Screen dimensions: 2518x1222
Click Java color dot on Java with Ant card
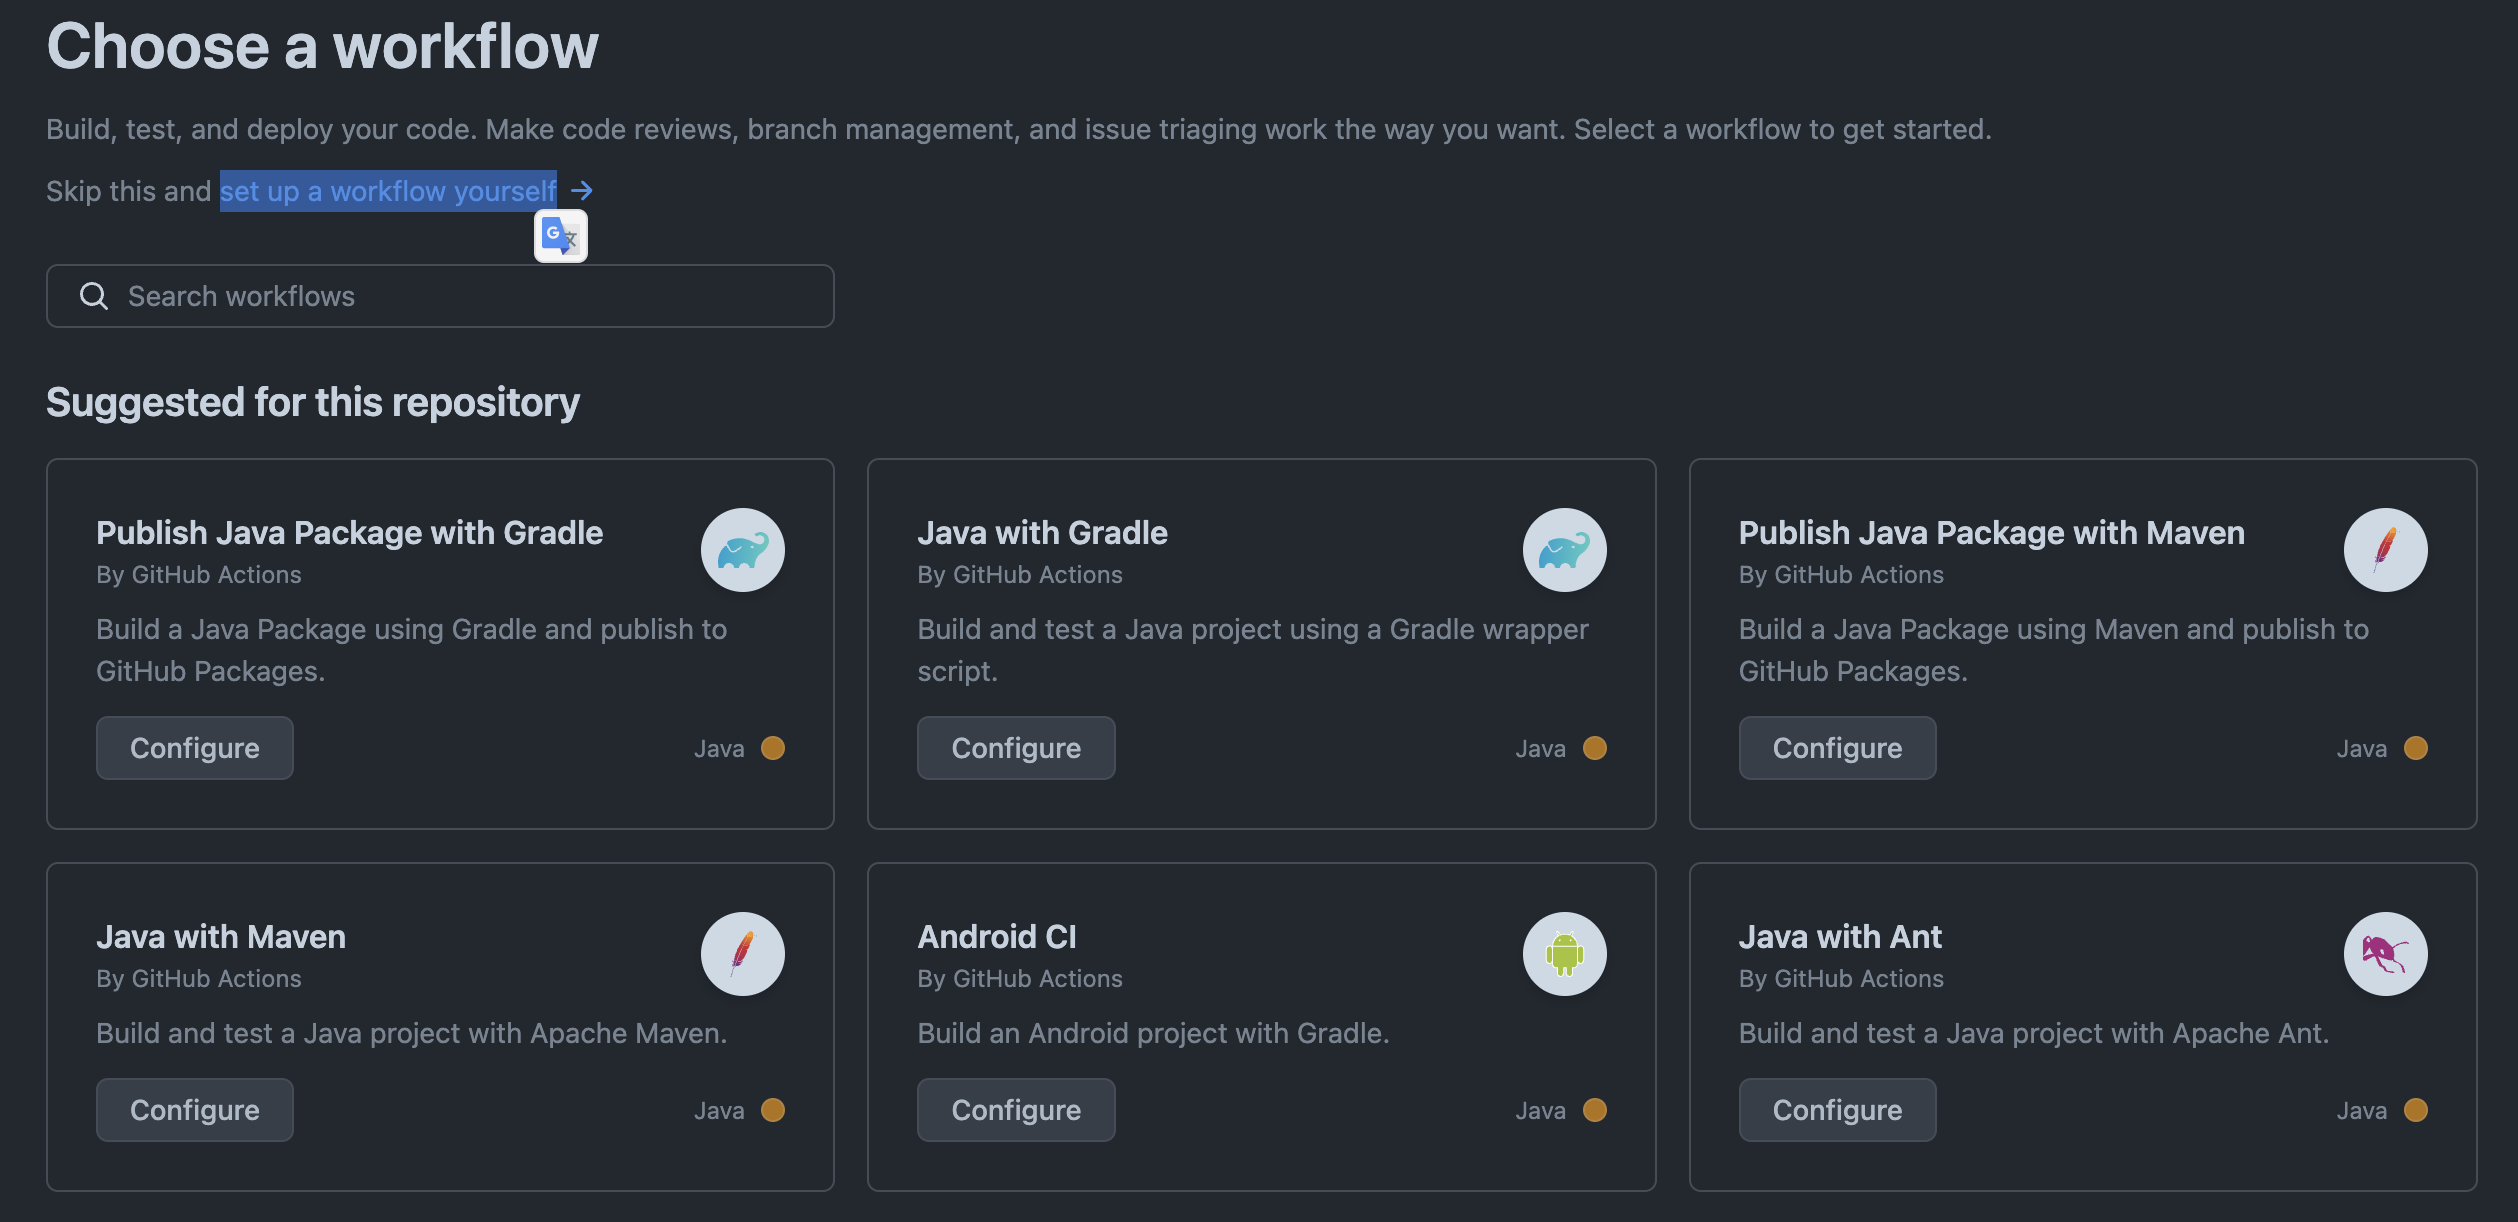tap(2416, 1110)
